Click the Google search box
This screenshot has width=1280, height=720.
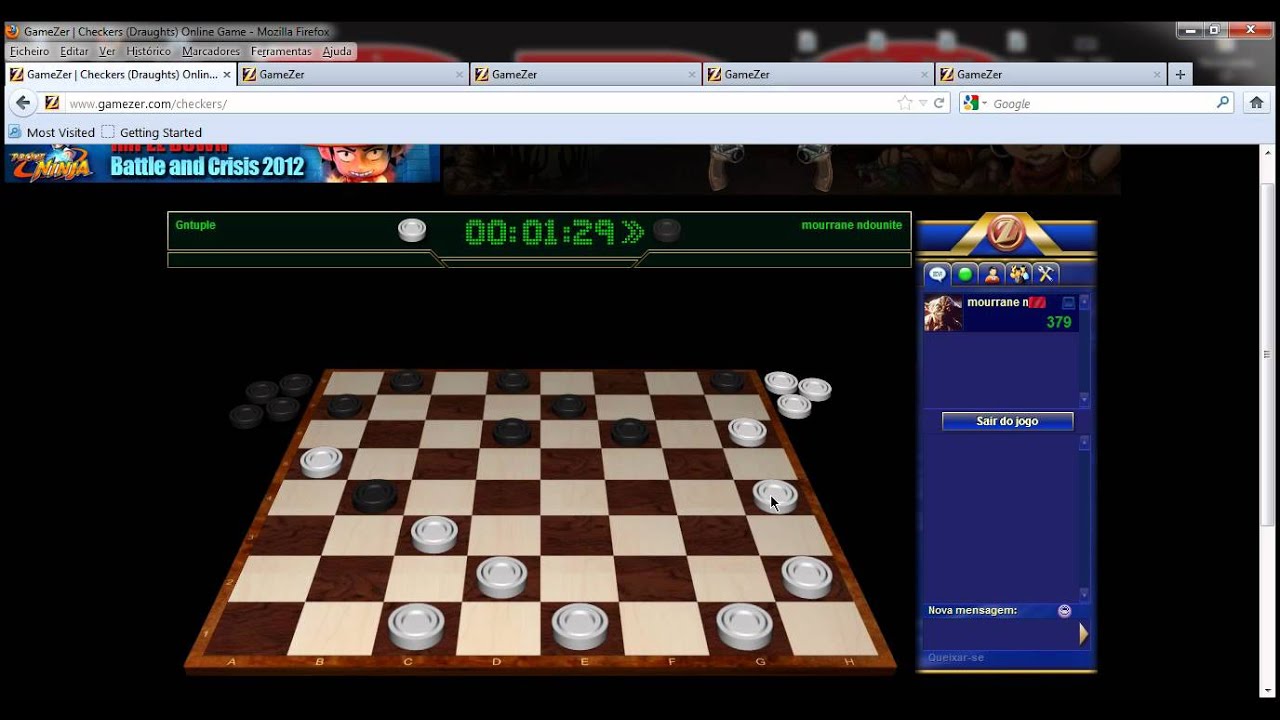point(1100,103)
